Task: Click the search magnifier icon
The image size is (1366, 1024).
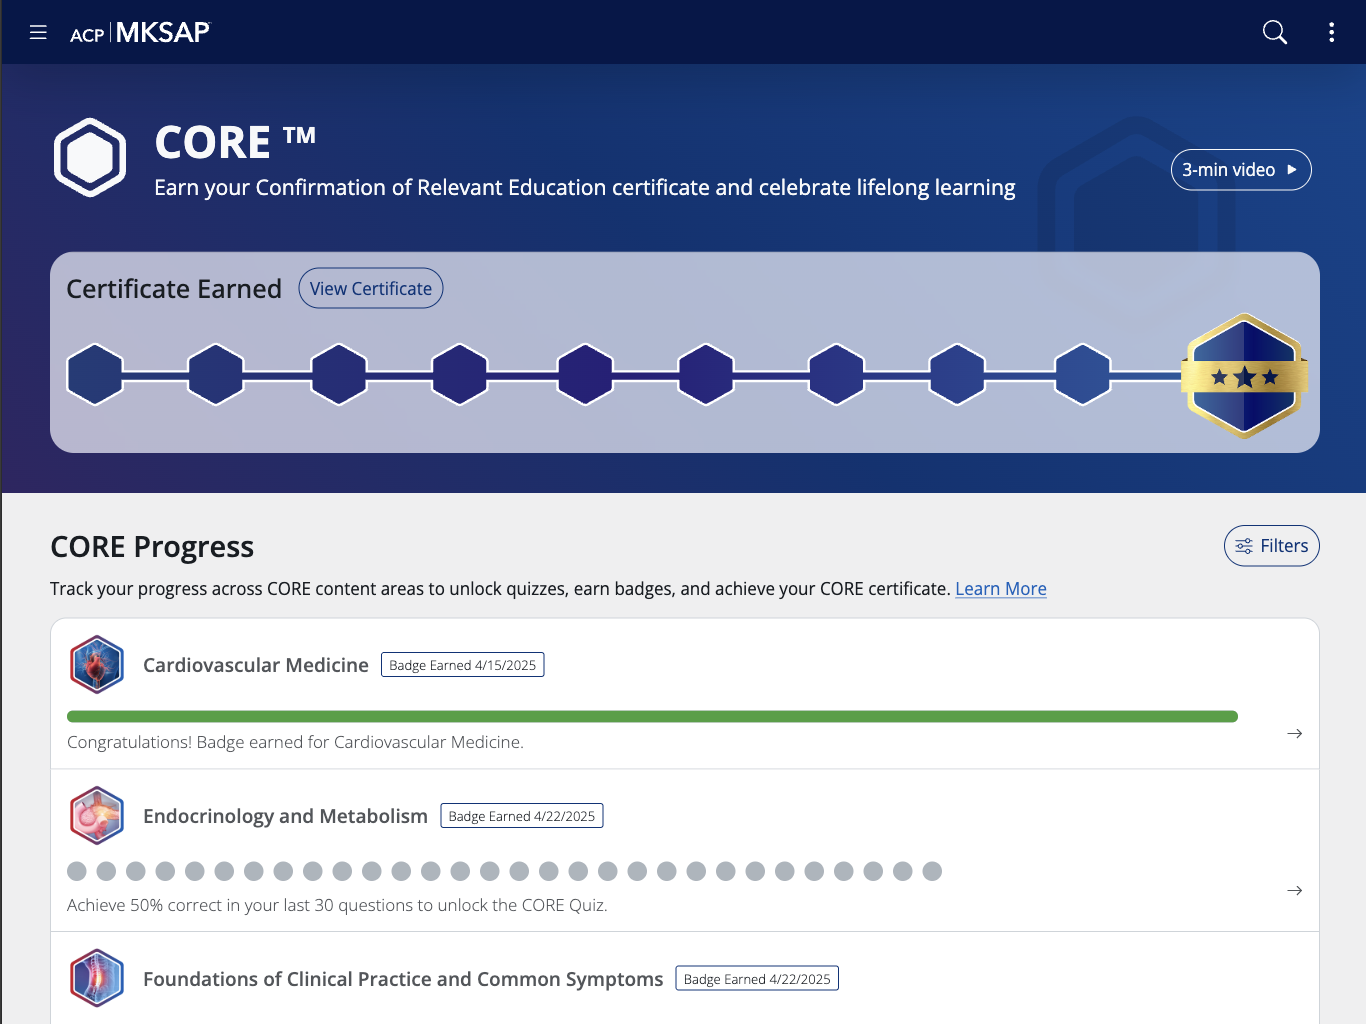Action: click(x=1274, y=32)
